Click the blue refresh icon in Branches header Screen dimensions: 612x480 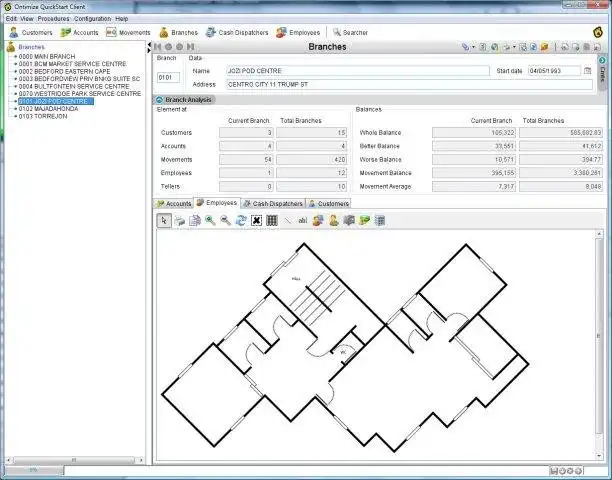click(533, 47)
